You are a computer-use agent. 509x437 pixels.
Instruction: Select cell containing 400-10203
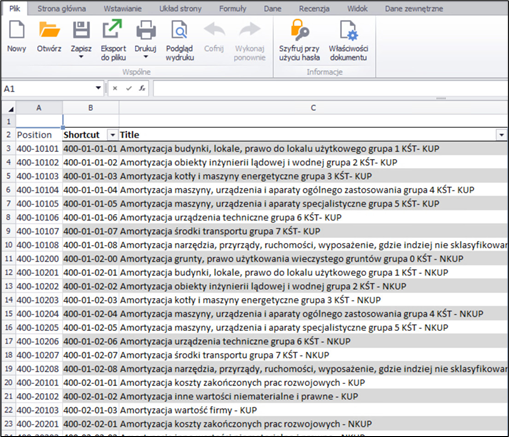(38, 300)
